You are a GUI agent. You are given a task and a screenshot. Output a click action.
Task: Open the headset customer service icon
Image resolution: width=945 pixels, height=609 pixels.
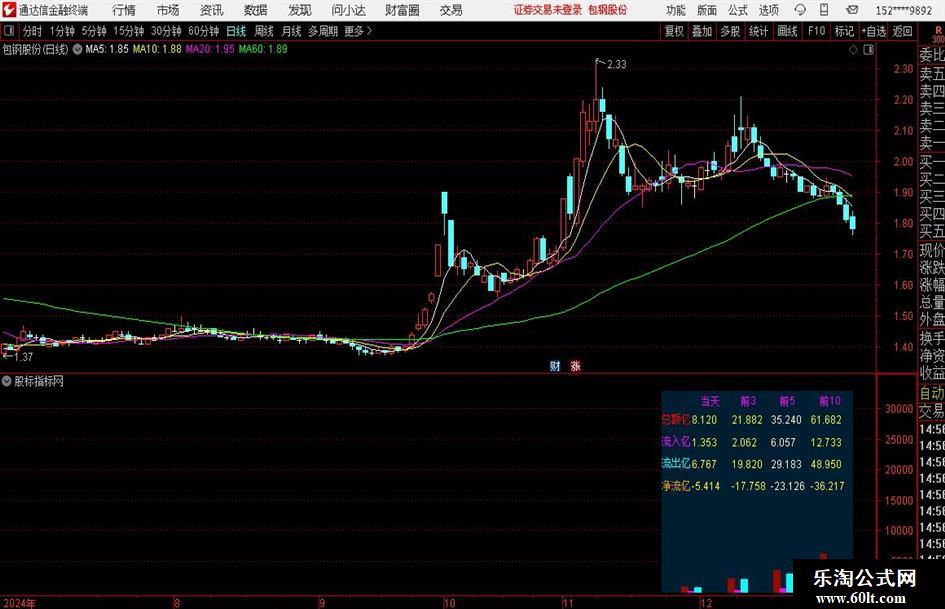pos(800,10)
